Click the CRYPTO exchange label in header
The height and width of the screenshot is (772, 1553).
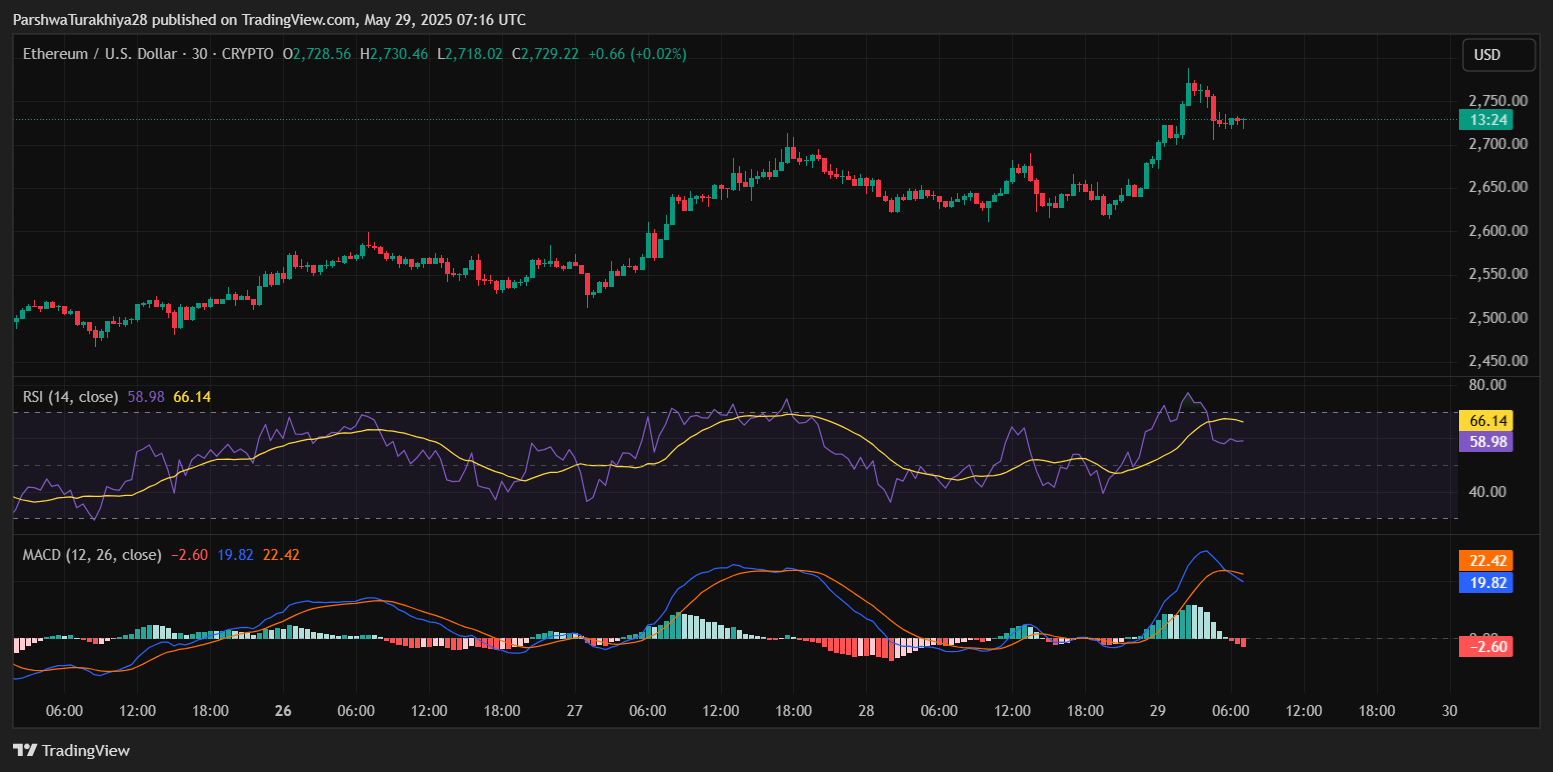click(246, 54)
